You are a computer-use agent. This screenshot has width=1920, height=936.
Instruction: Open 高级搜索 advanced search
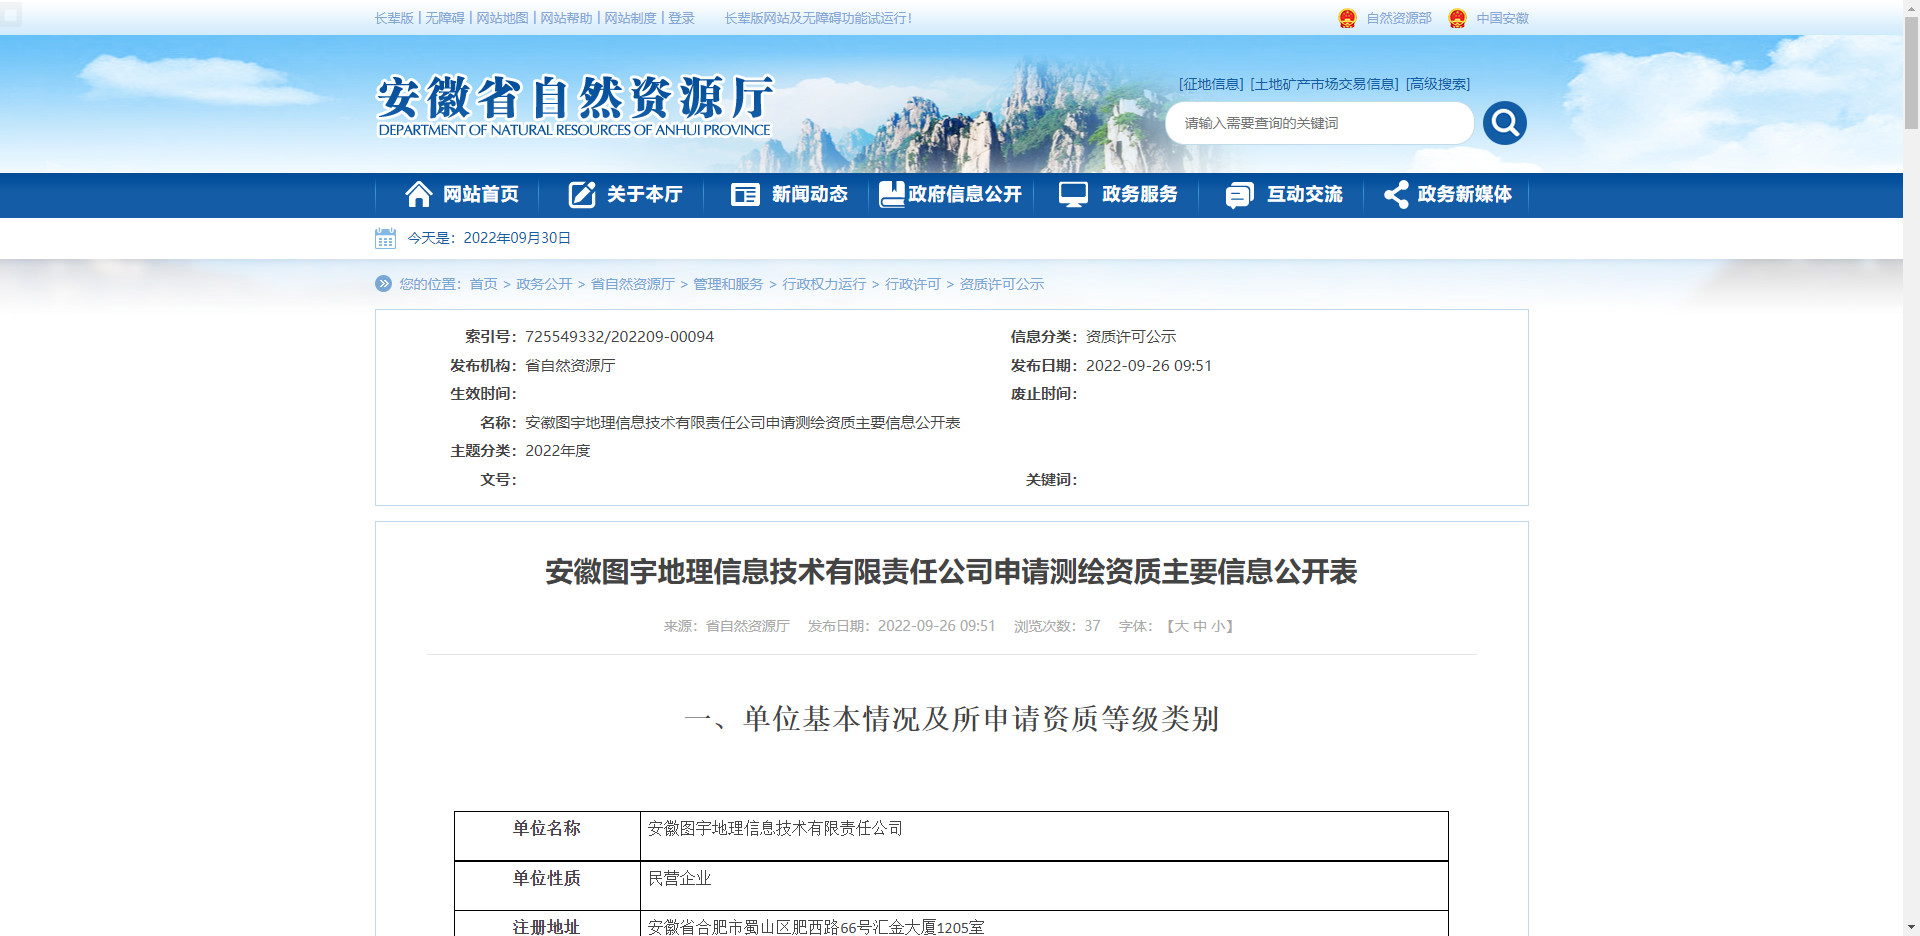tap(1437, 83)
